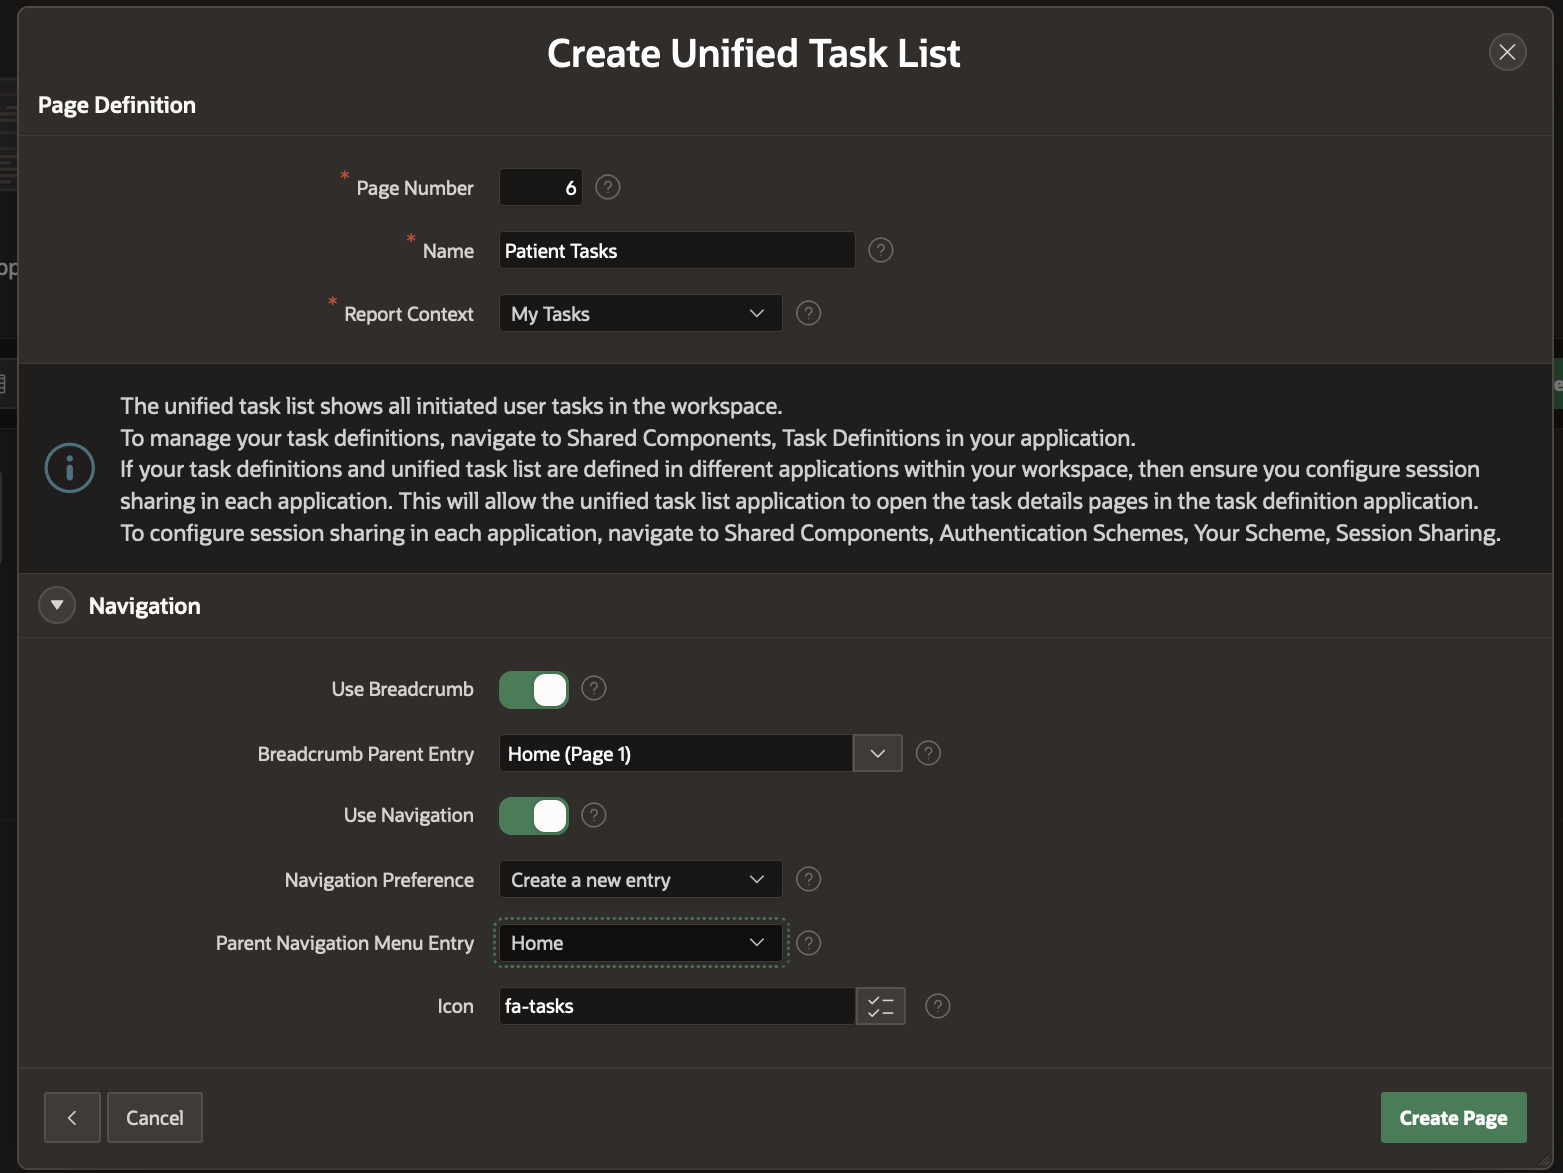Click help icon next to Page Number
The image size is (1563, 1173).
click(607, 187)
